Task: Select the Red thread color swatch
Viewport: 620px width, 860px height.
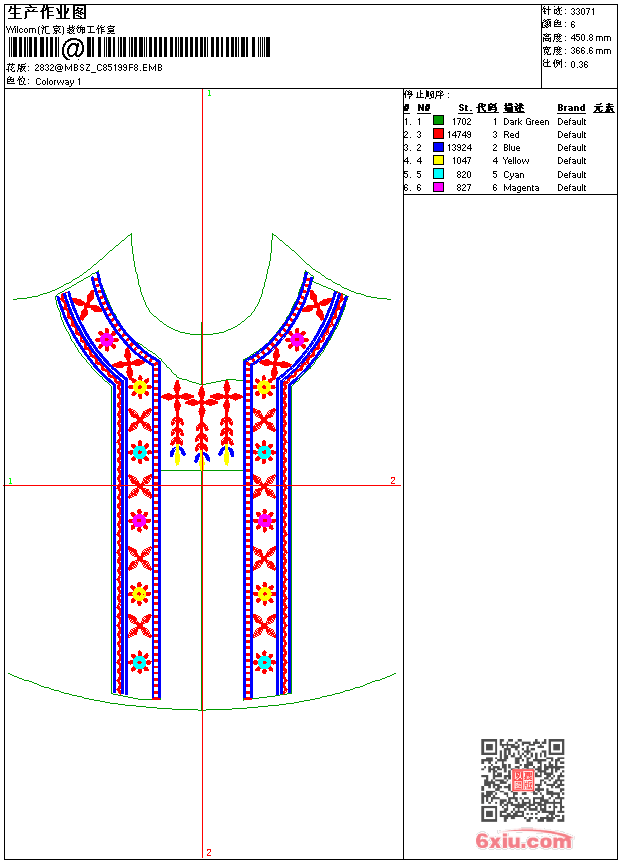Action: click(438, 134)
